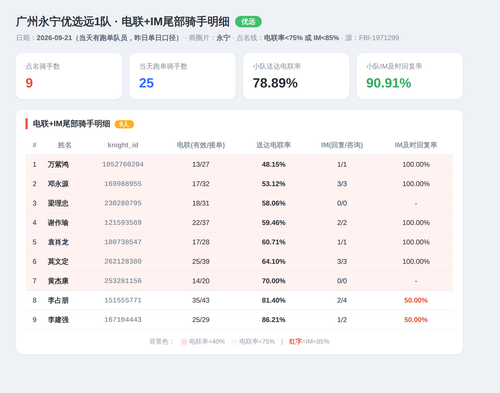This screenshot has width=500, height=393.
Task: Click the source ID FBI-1971299
Action: 379,38
